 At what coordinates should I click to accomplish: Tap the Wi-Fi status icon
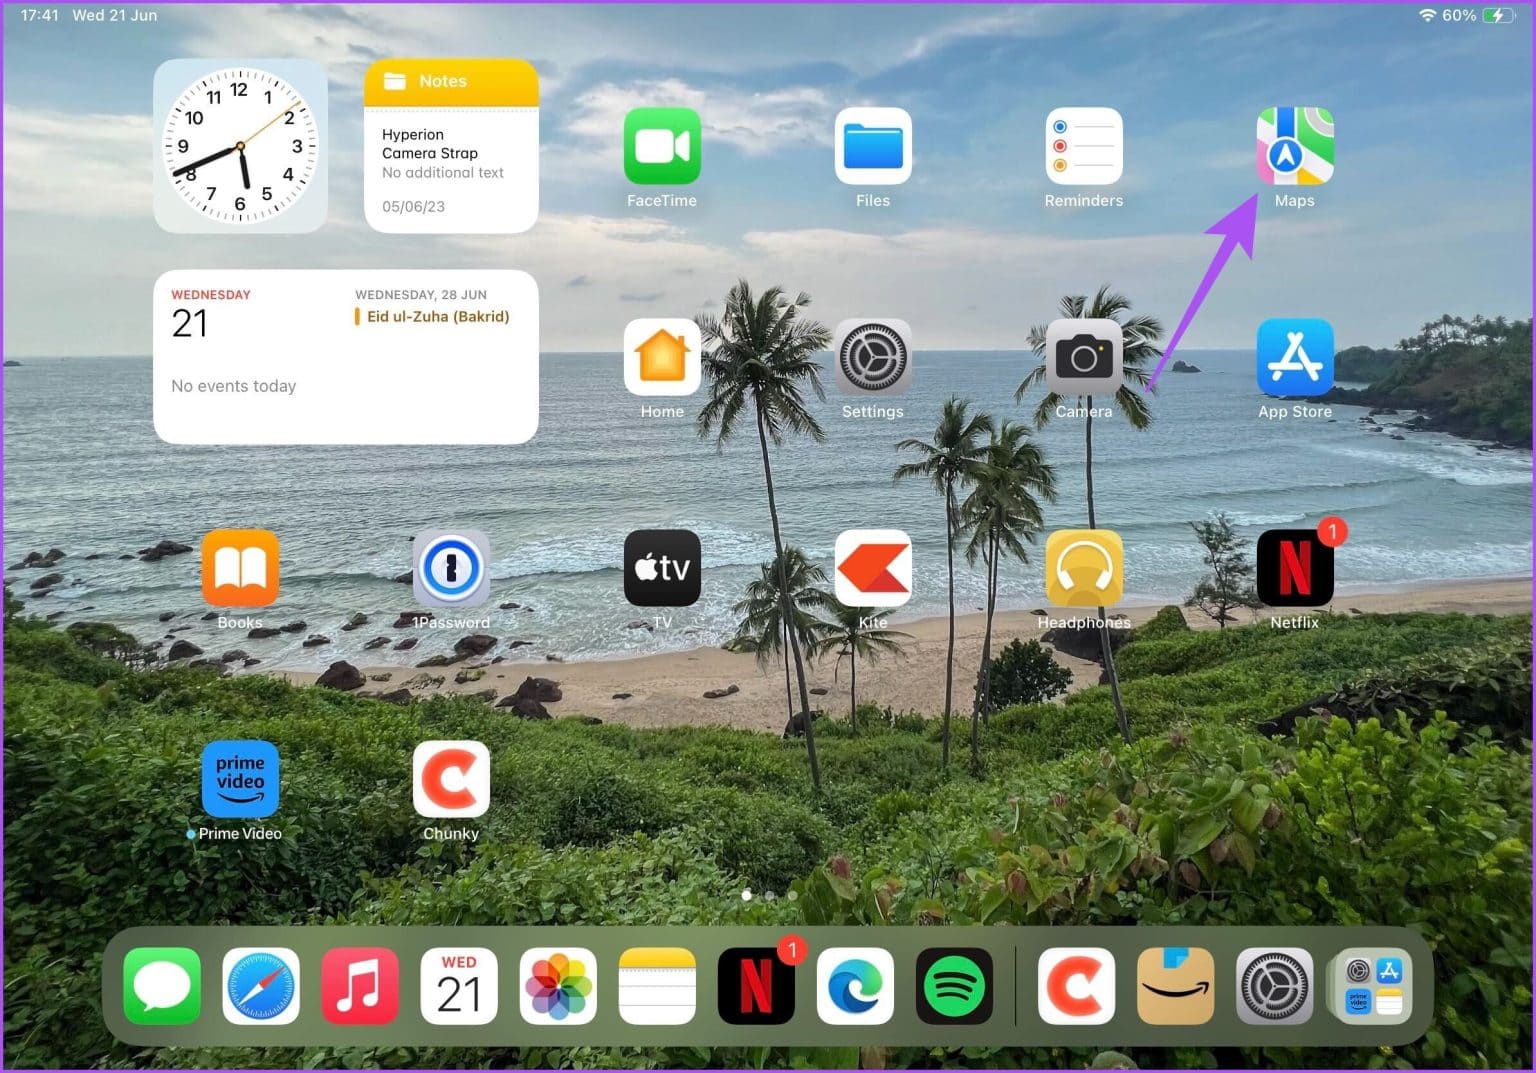[x=1427, y=15]
